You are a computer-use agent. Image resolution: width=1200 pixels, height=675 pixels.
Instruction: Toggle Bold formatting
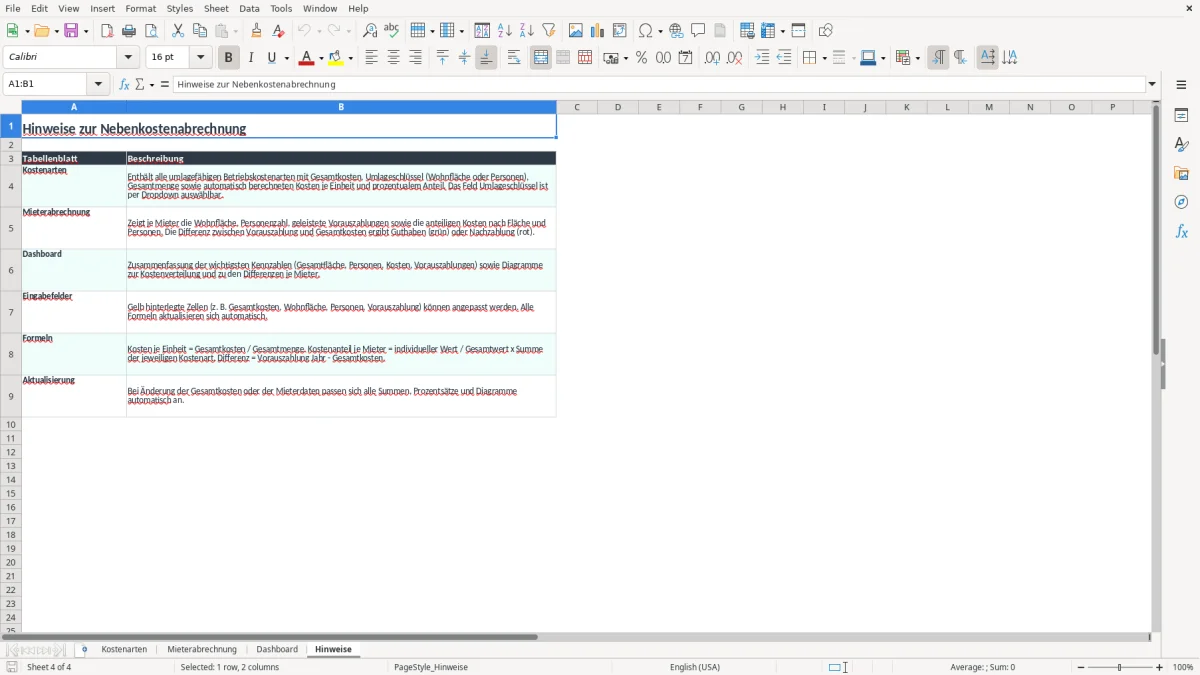pyautogui.click(x=229, y=58)
